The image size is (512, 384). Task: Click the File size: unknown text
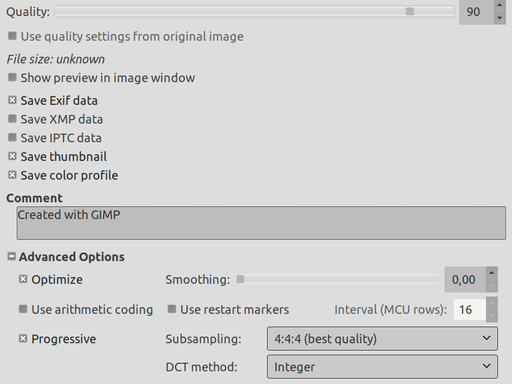coord(55,59)
